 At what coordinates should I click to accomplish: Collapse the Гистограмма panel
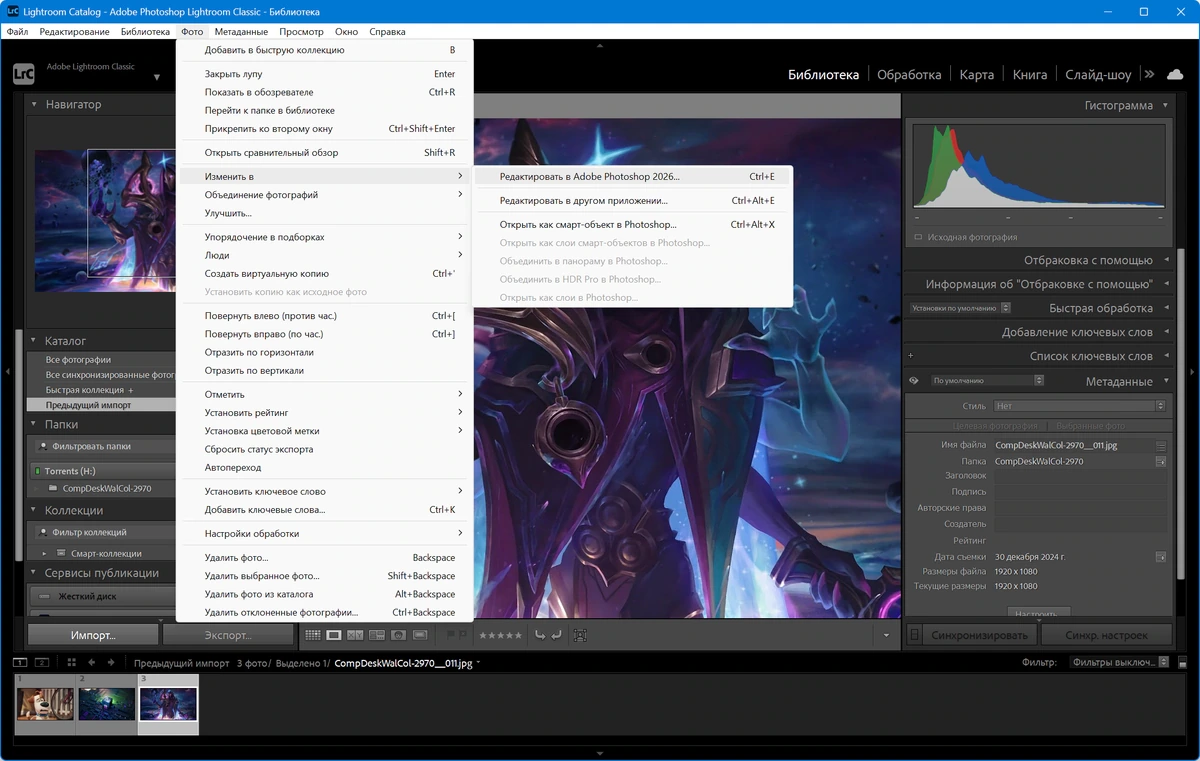(1164, 105)
